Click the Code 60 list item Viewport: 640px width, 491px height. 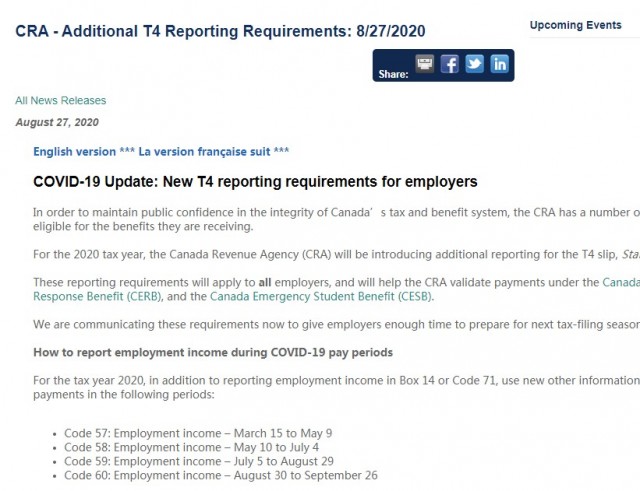(221, 475)
